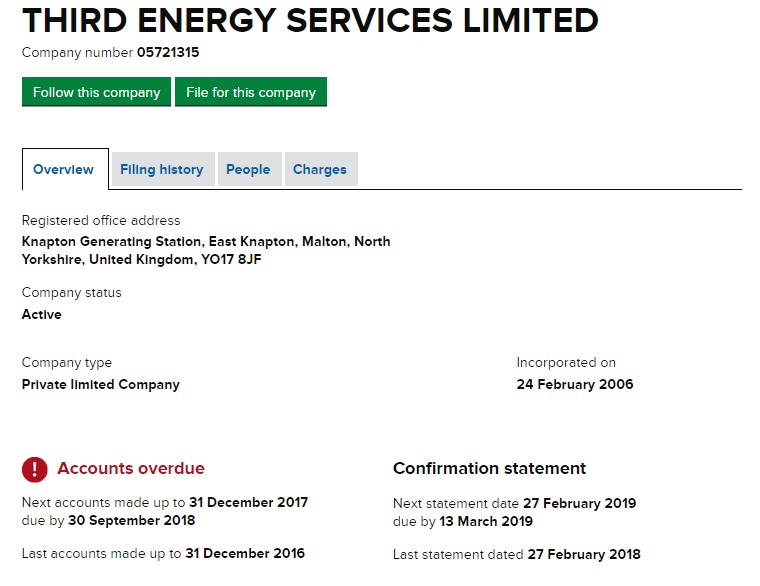Click company number 05721315

[x=174, y=52]
